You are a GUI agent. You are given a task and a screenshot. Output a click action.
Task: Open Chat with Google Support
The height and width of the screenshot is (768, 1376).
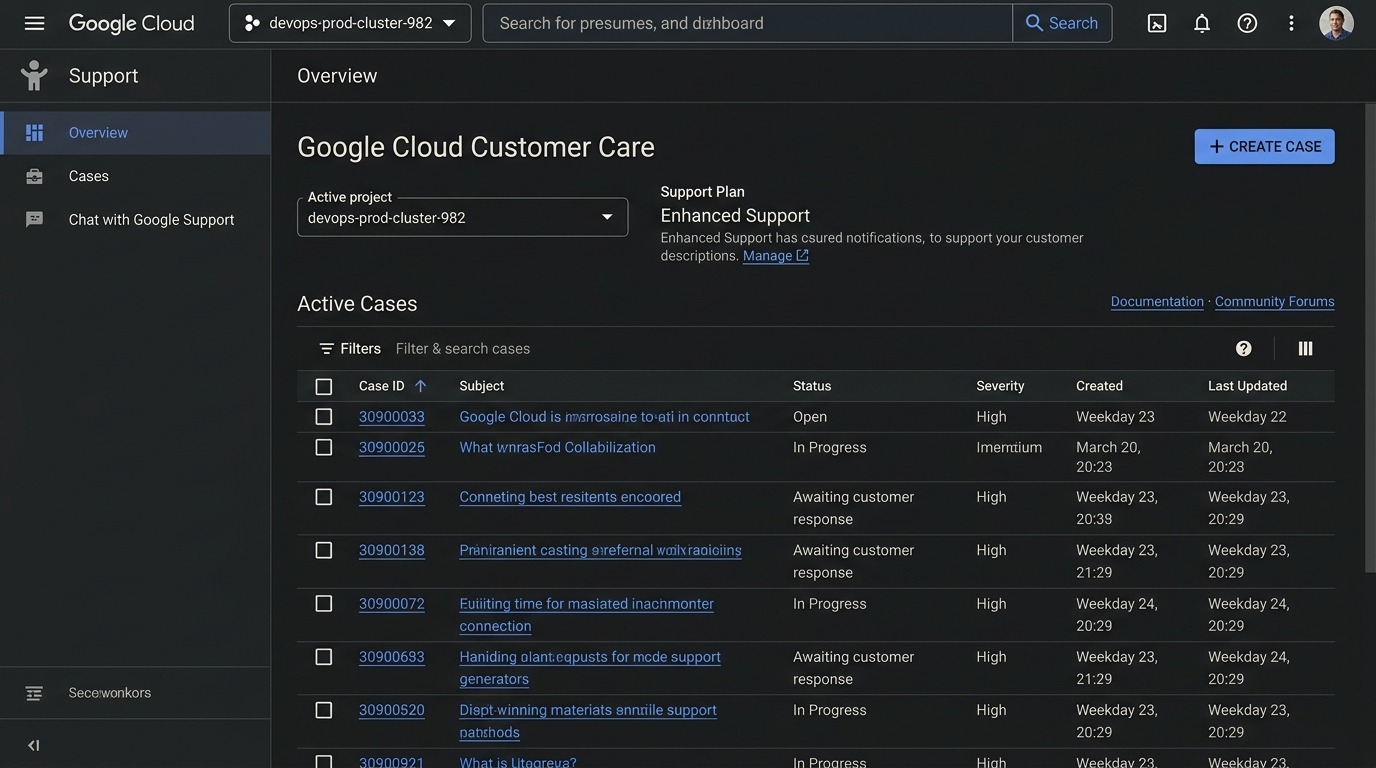135,219
